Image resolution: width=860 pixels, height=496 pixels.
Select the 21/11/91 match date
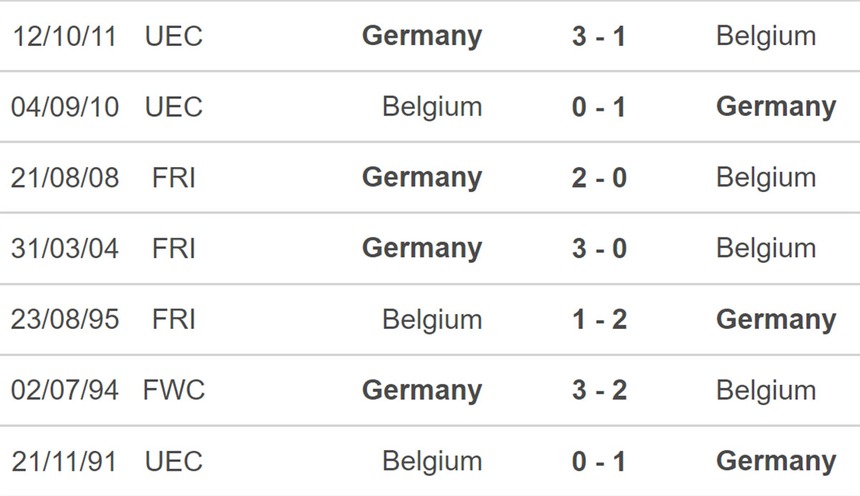pyautogui.click(x=64, y=461)
